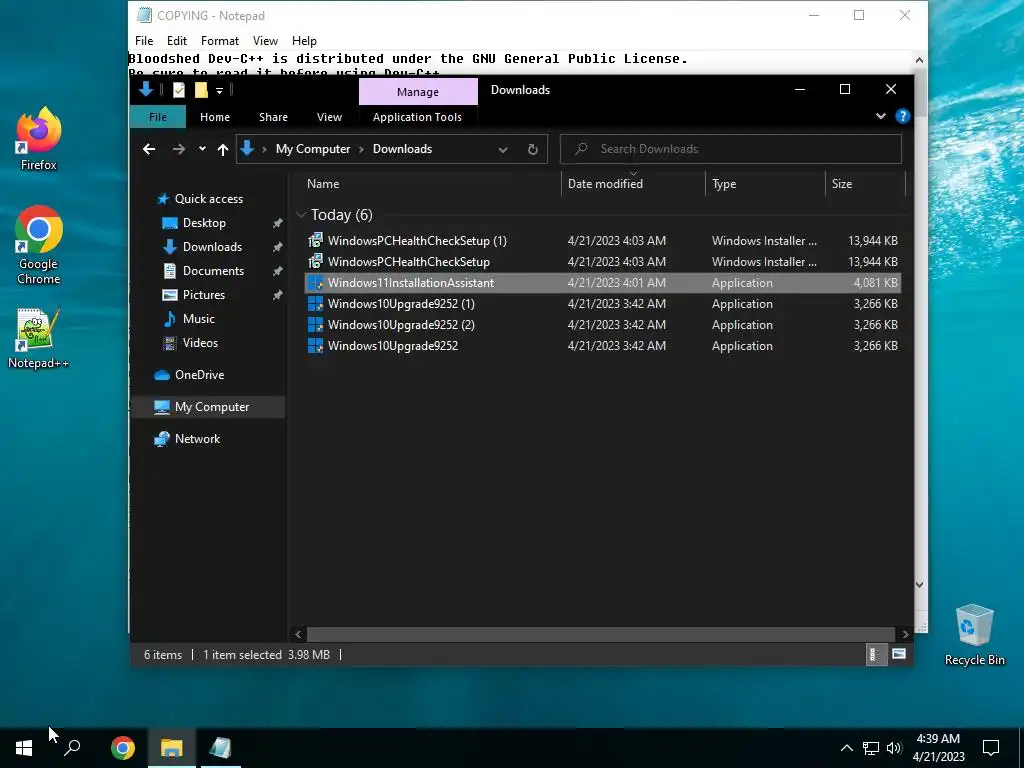1024x768 pixels.
Task: Open Documents in the navigation pane
Action: point(214,271)
